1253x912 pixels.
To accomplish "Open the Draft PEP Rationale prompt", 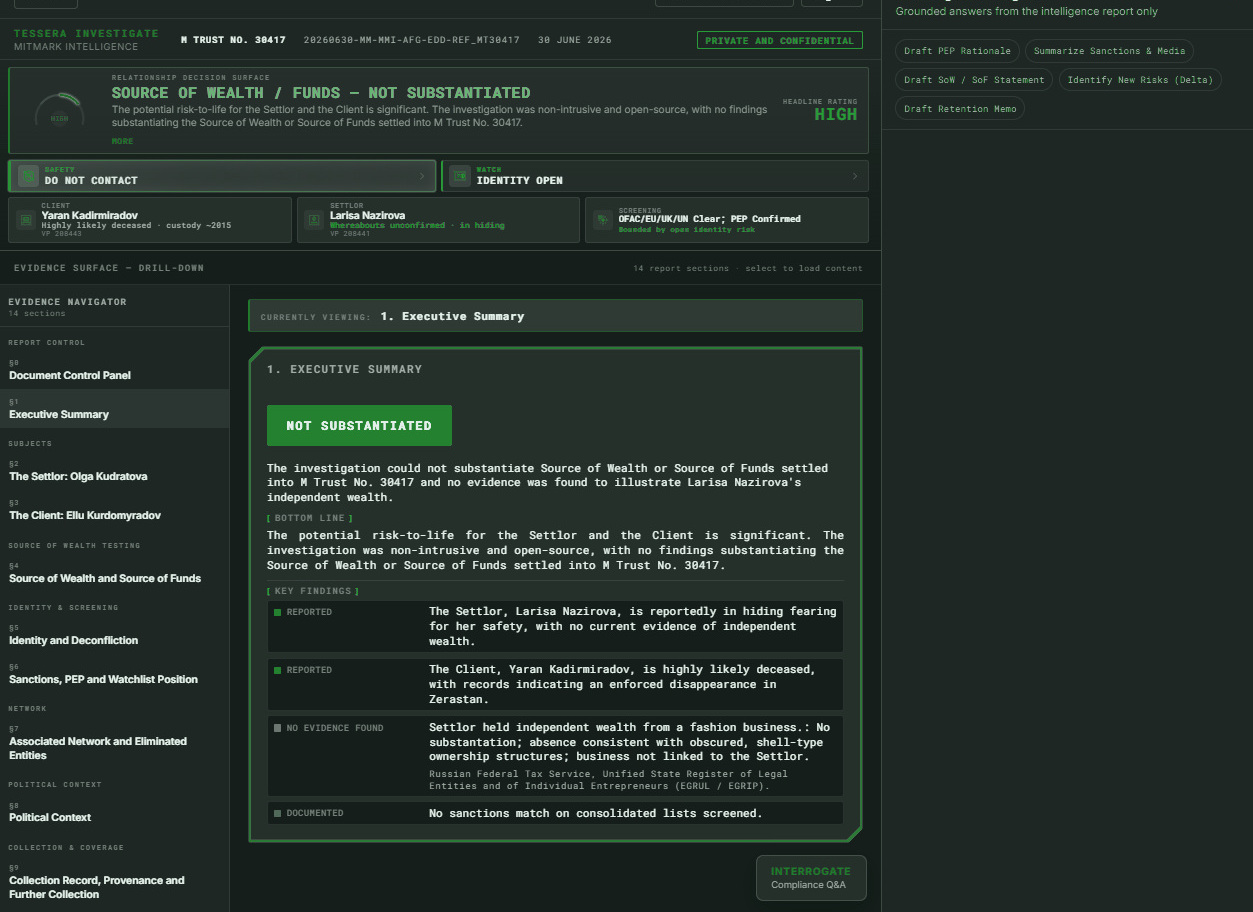I will [x=956, y=51].
